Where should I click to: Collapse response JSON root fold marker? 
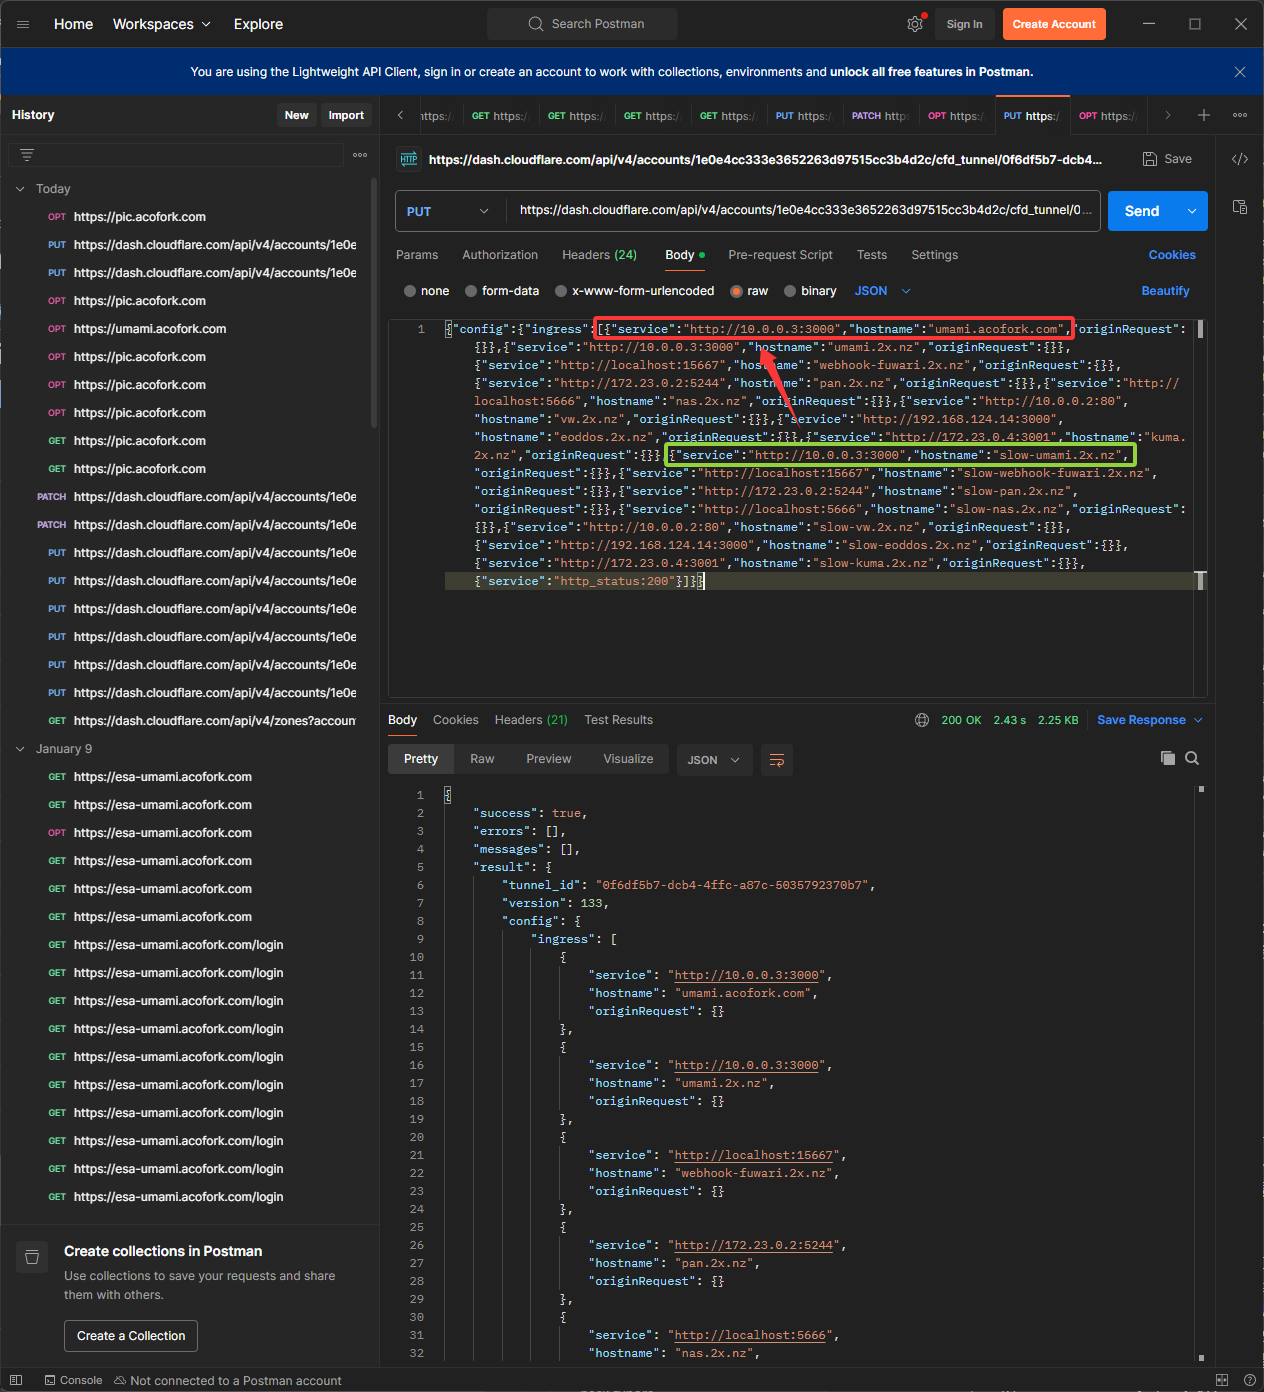click(x=448, y=795)
